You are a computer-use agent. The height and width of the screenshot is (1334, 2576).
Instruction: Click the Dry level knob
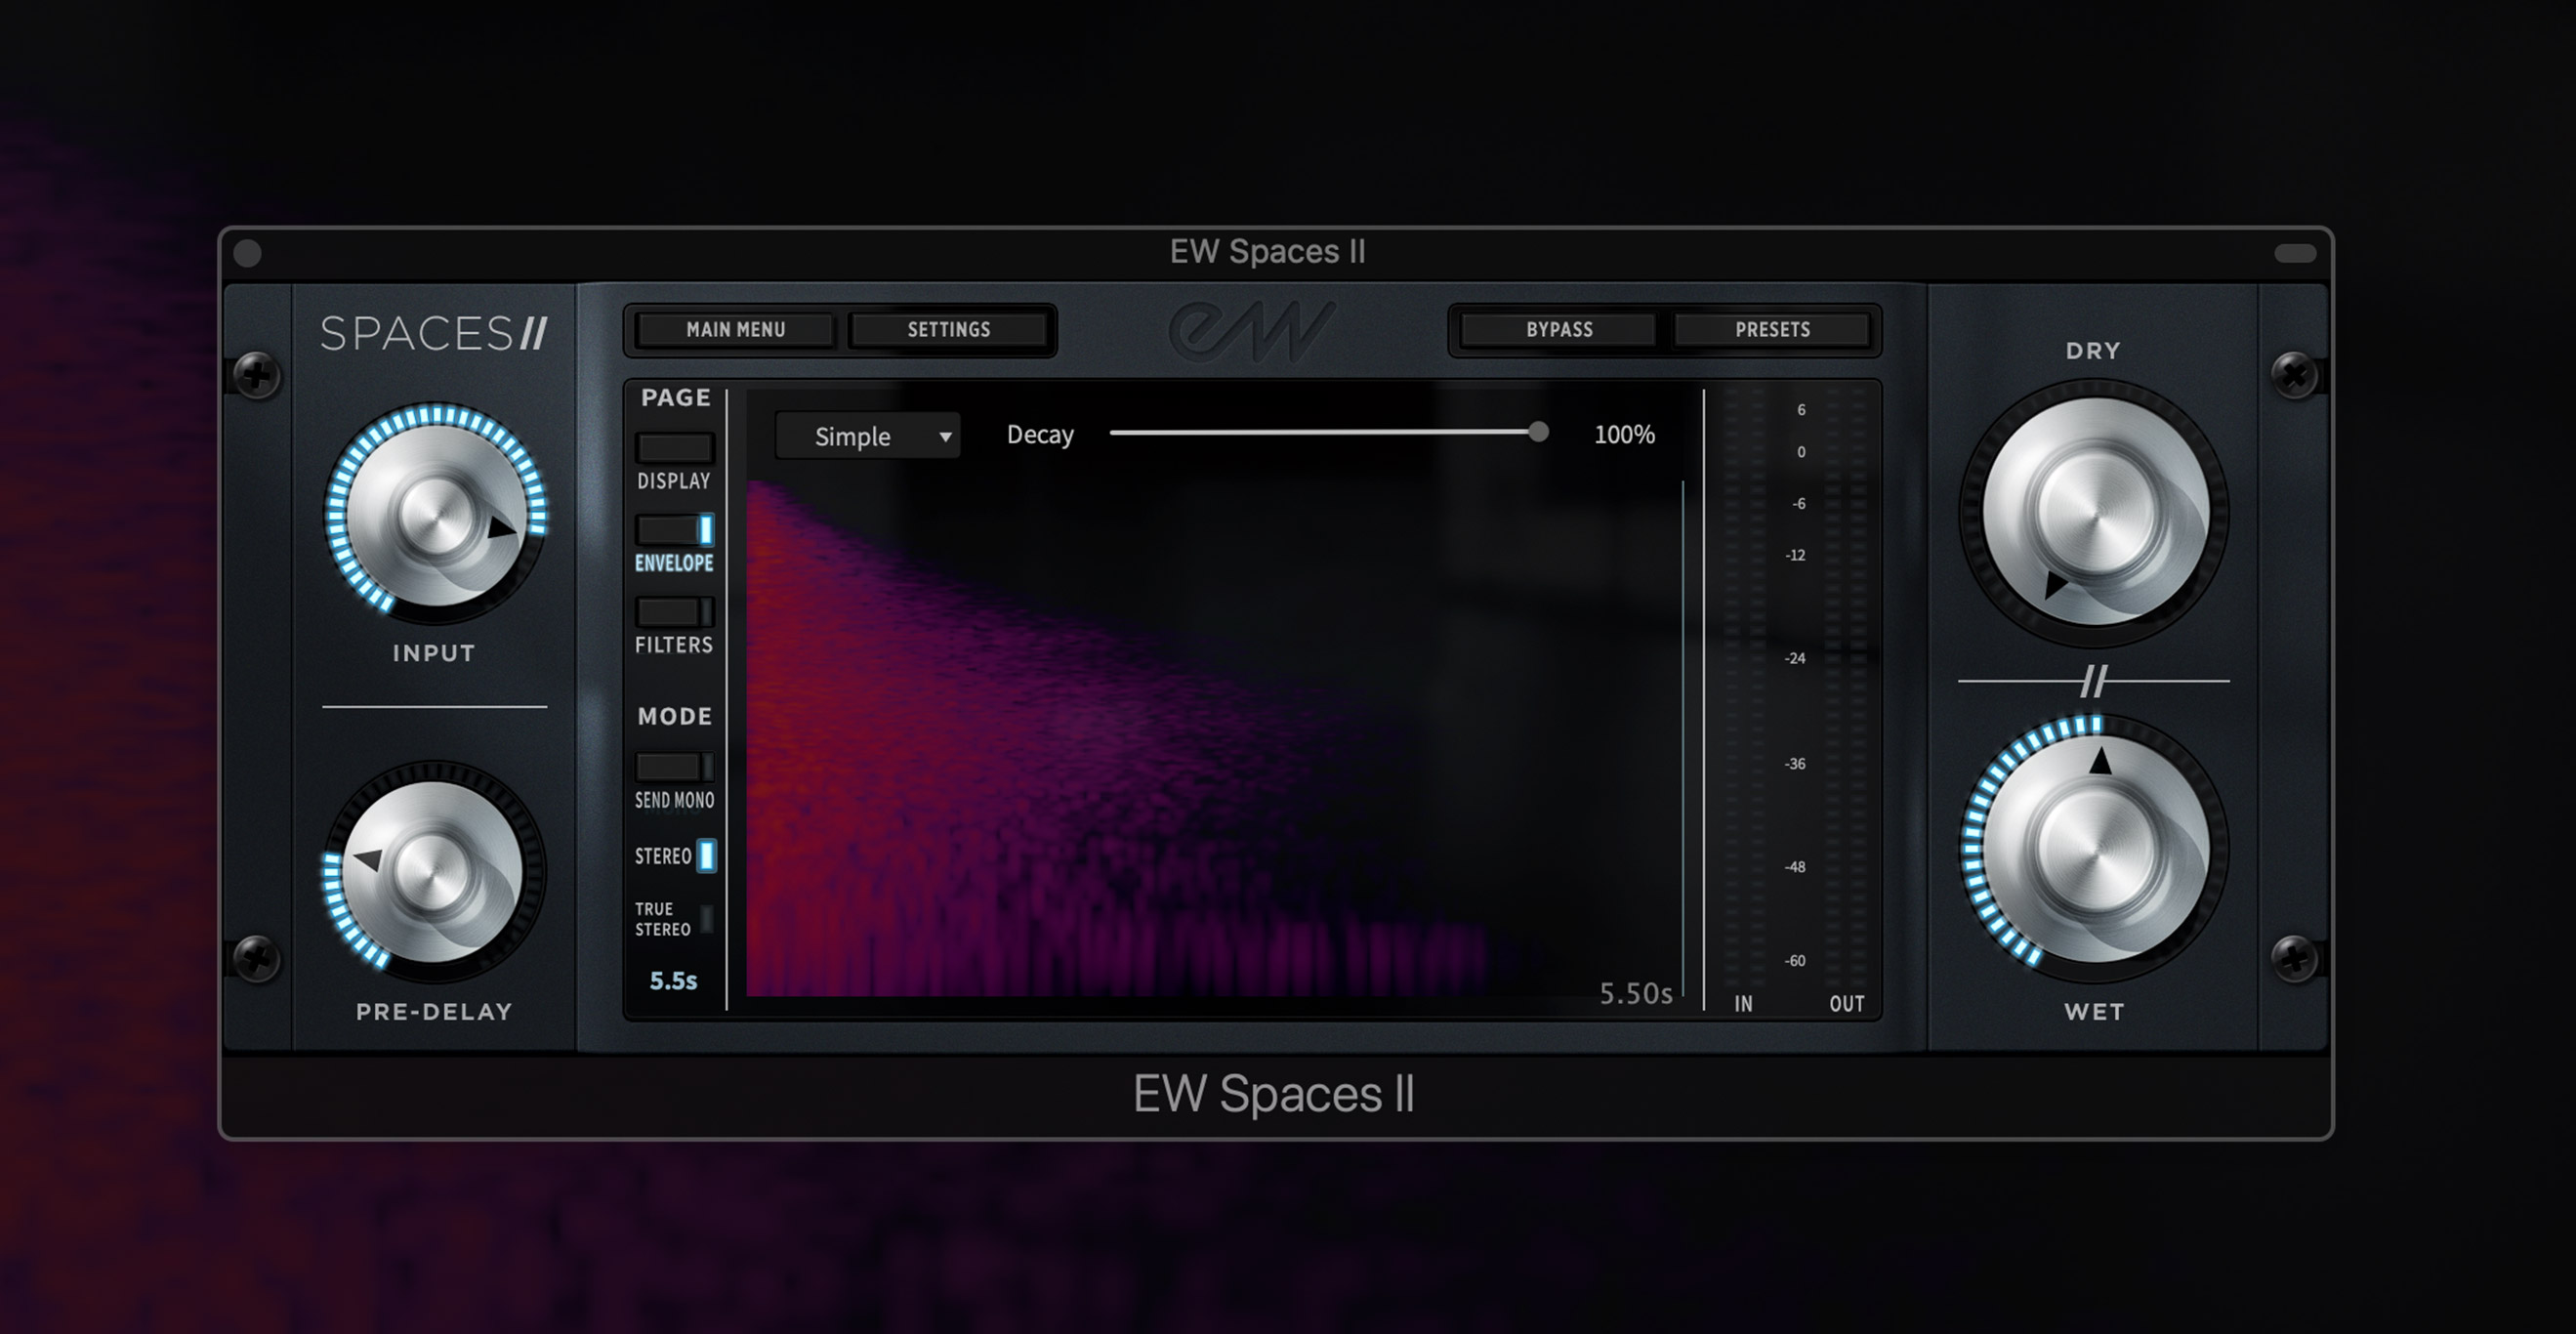coord(2094,512)
